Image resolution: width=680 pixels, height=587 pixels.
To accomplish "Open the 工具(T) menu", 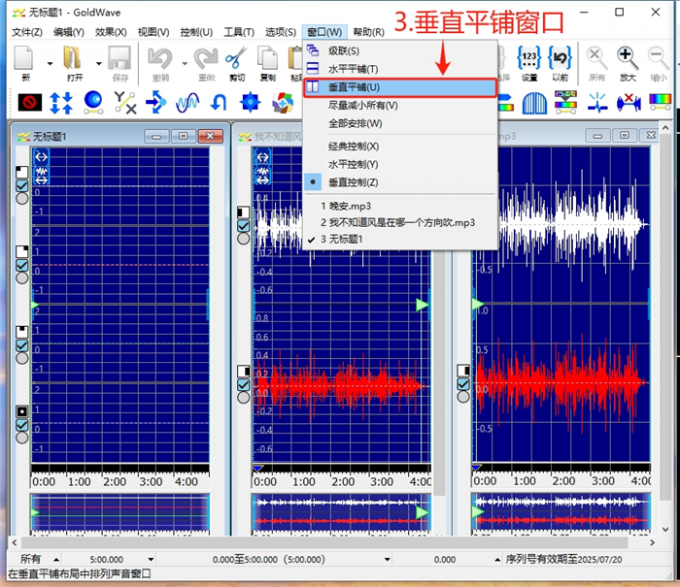I will [239, 32].
